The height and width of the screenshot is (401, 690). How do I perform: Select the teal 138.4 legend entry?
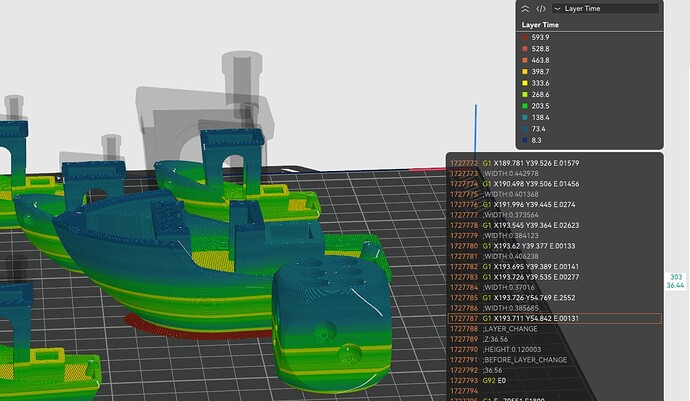pyautogui.click(x=536, y=118)
